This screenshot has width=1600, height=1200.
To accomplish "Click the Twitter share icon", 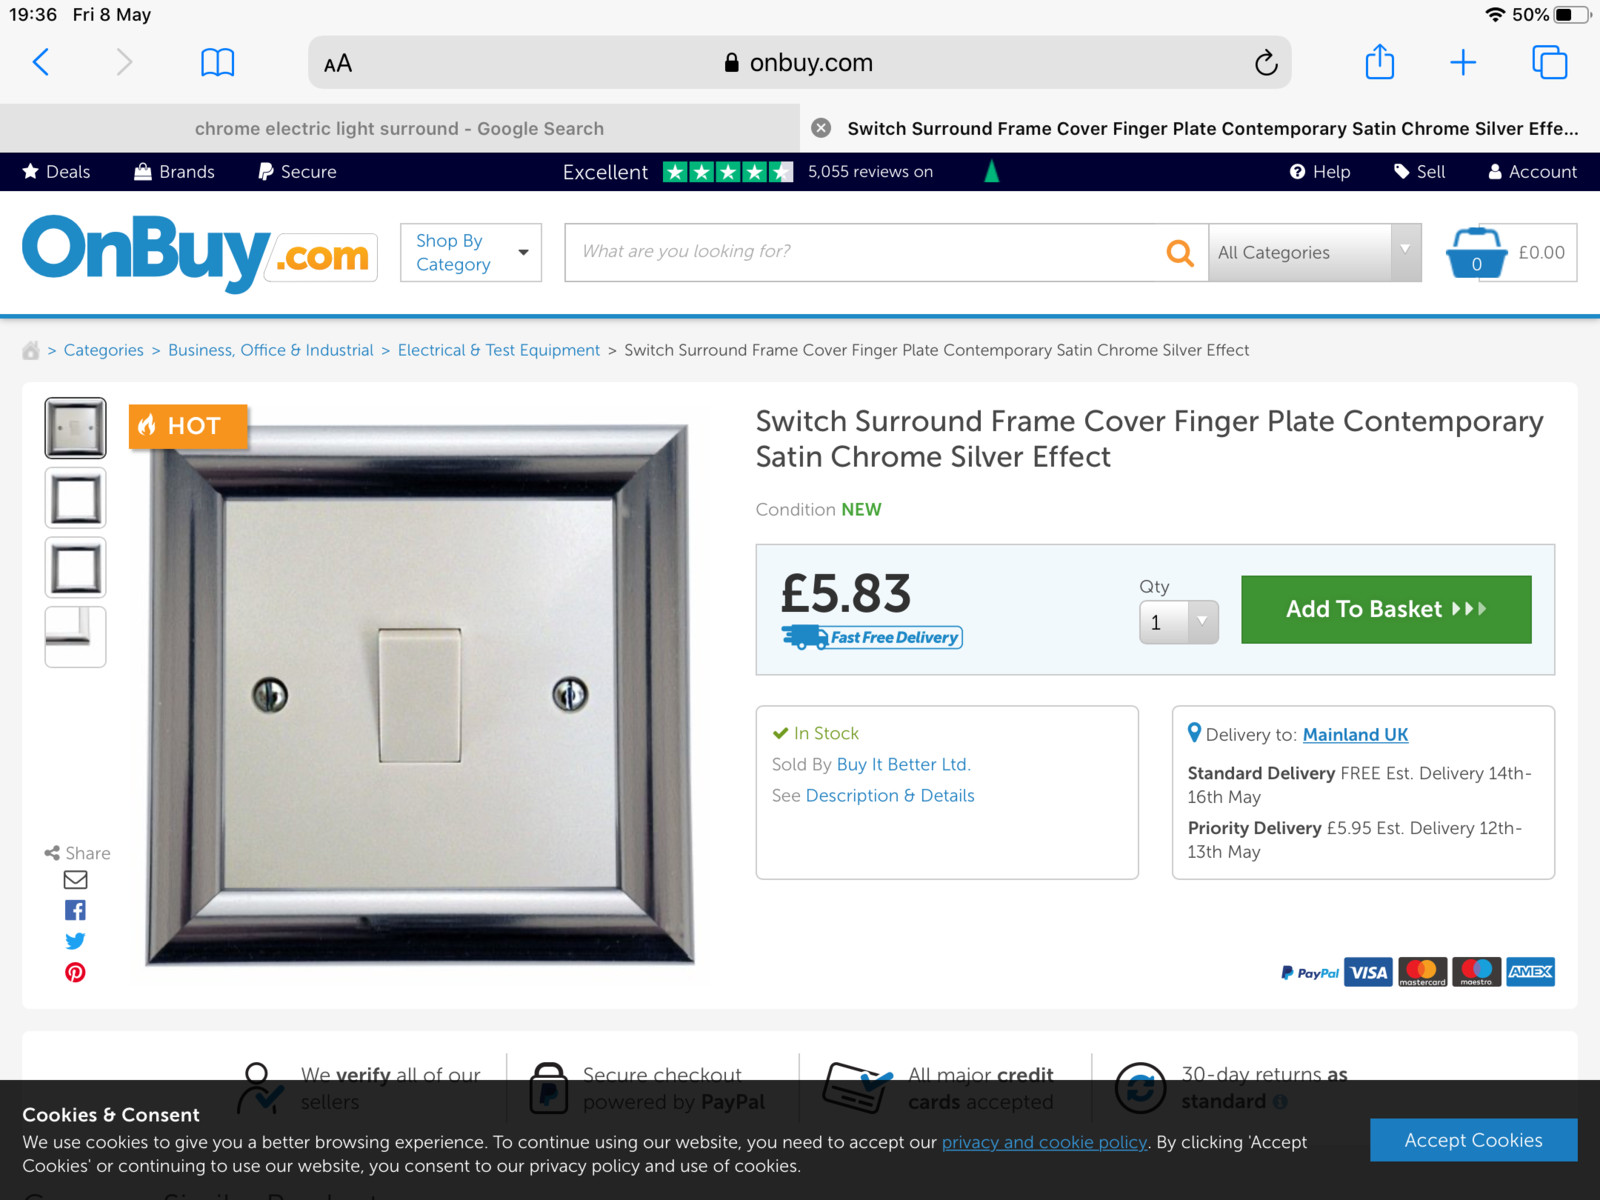I will [75, 941].
